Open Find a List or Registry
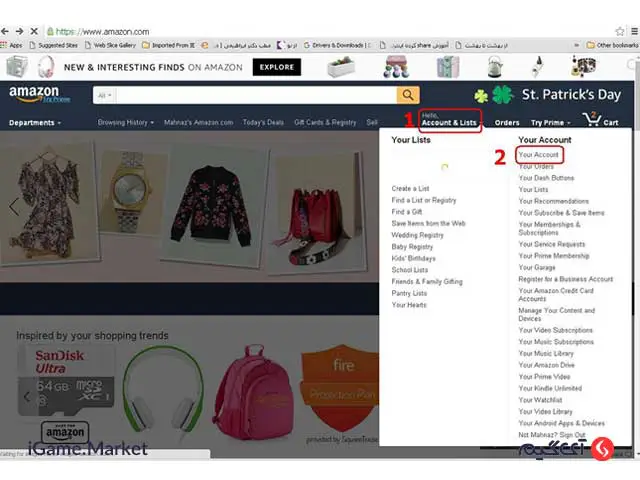640x480 pixels. pyautogui.click(x=424, y=200)
